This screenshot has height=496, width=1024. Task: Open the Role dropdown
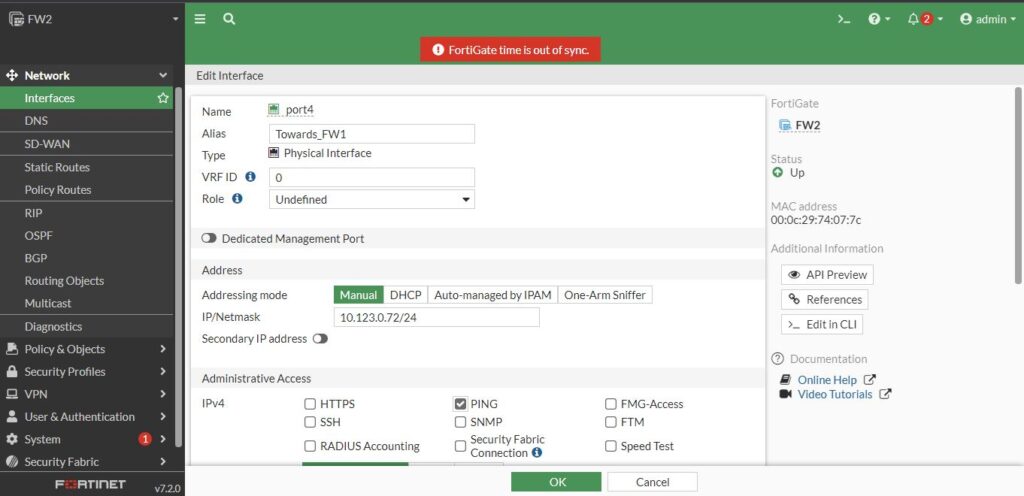click(x=372, y=199)
